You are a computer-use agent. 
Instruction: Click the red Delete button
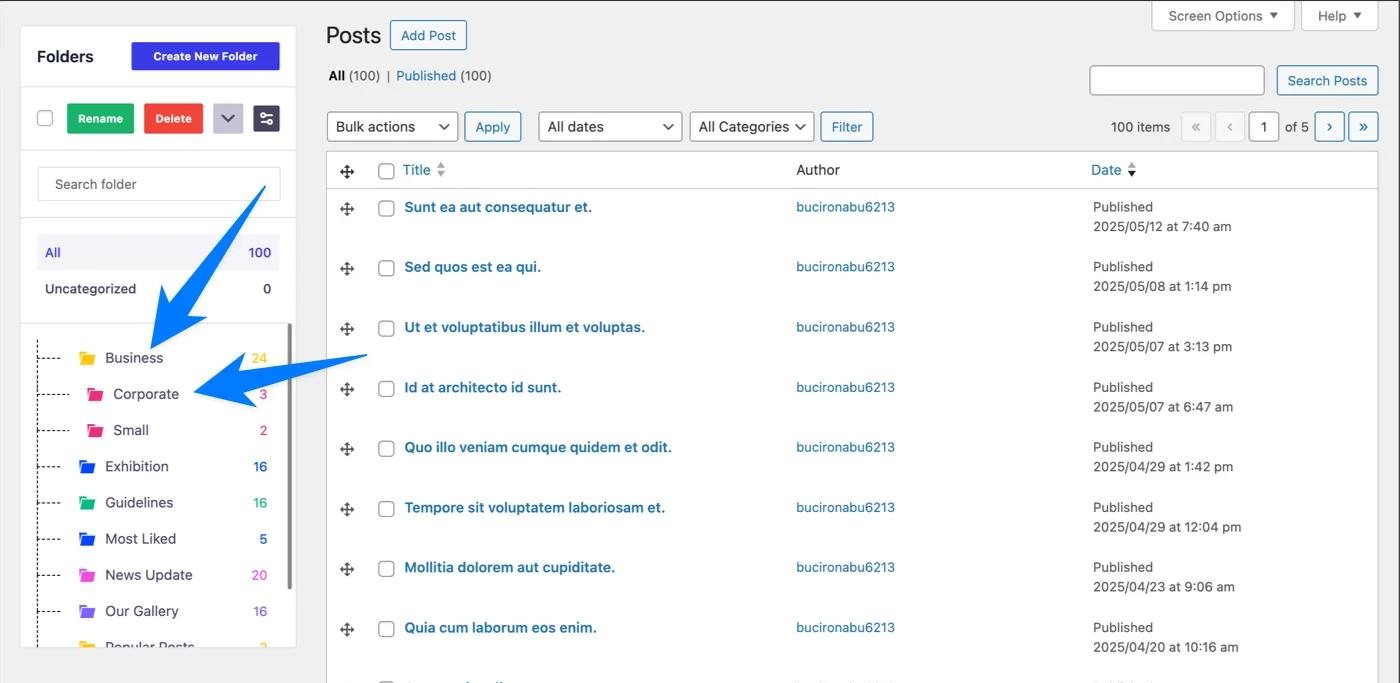pyautogui.click(x=173, y=118)
